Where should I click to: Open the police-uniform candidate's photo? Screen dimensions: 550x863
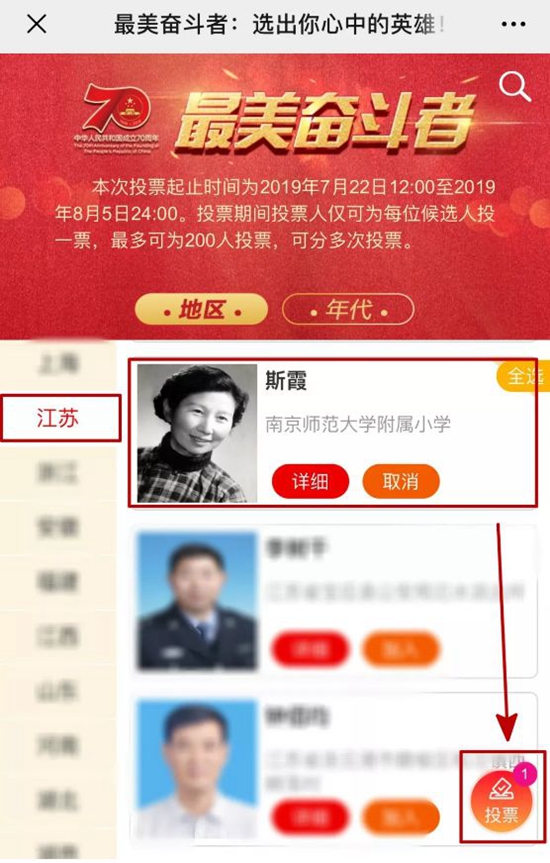click(197, 601)
